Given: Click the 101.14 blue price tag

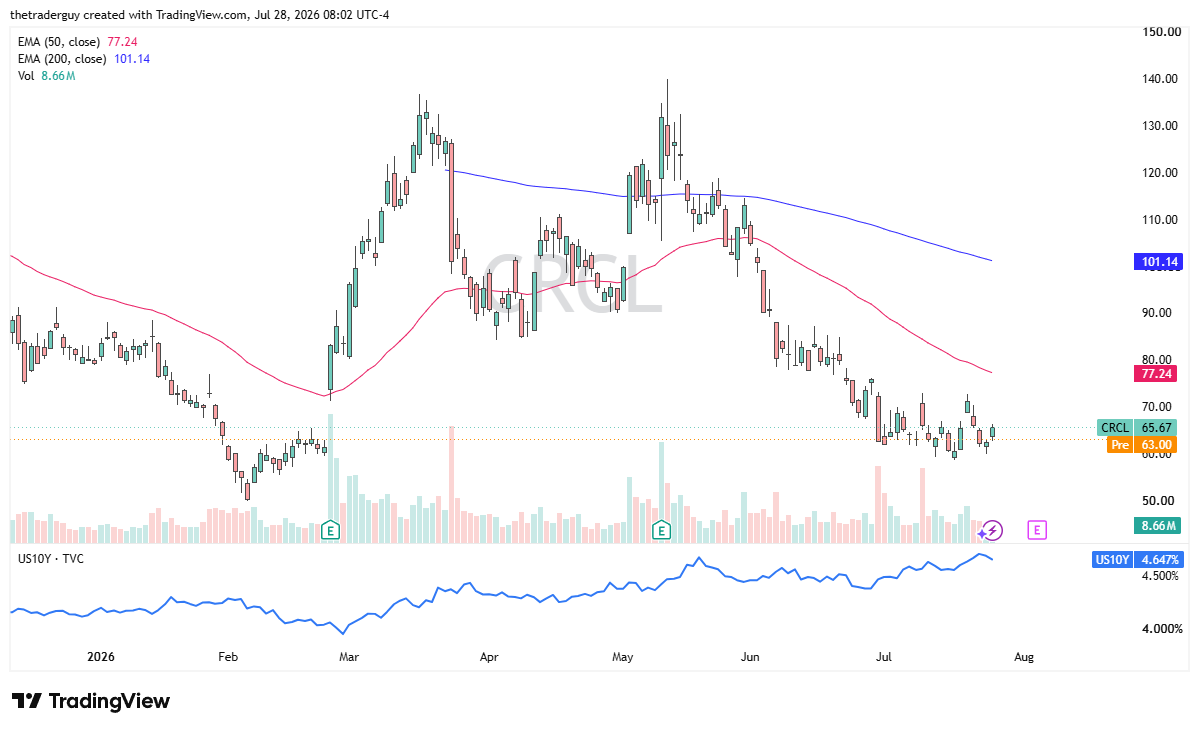Looking at the screenshot, I should tap(1158, 262).
